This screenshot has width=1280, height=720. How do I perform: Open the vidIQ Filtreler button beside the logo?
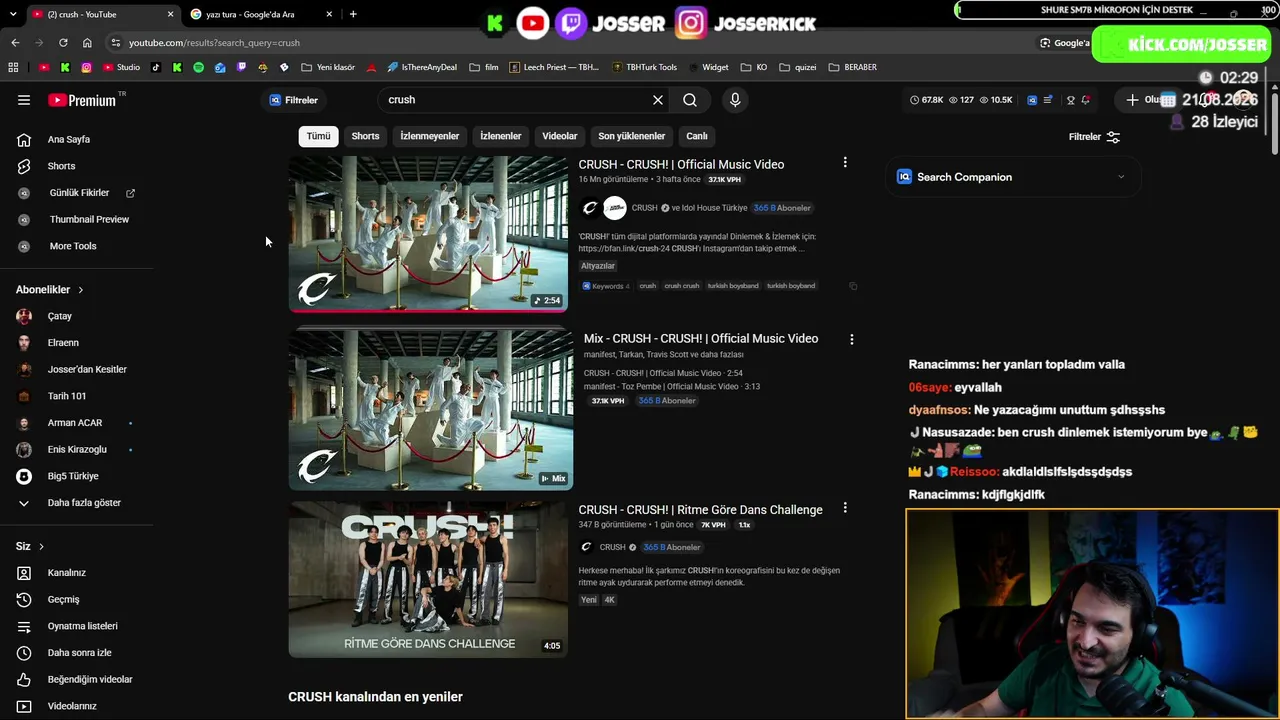[x=294, y=100]
